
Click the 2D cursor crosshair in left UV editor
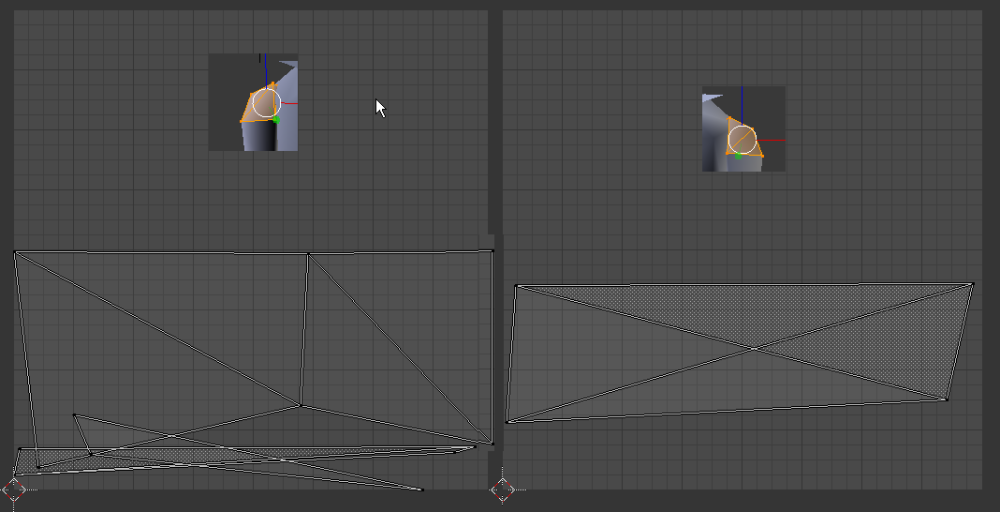[x=14, y=490]
